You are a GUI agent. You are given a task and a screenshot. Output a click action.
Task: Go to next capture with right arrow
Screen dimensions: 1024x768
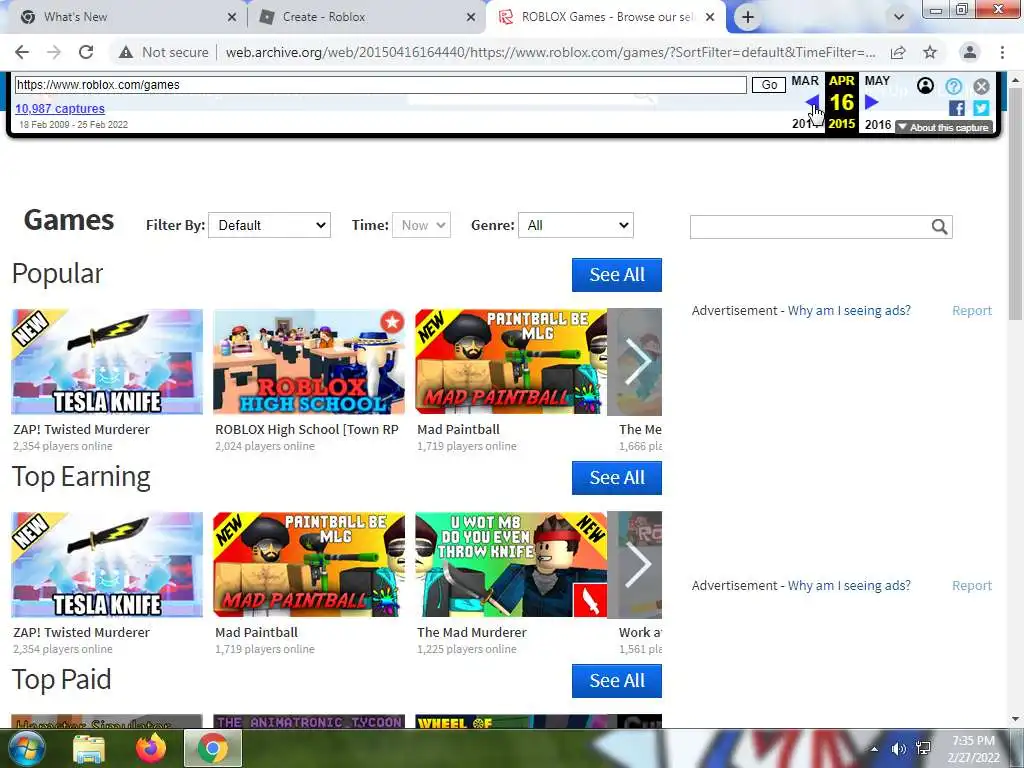[871, 102]
